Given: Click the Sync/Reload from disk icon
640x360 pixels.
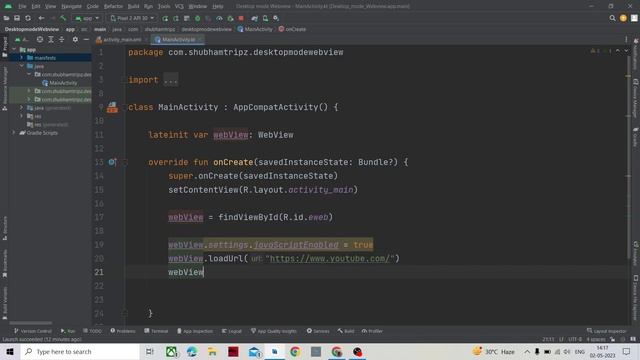Looking at the screenshot, I should coord(28,18).
